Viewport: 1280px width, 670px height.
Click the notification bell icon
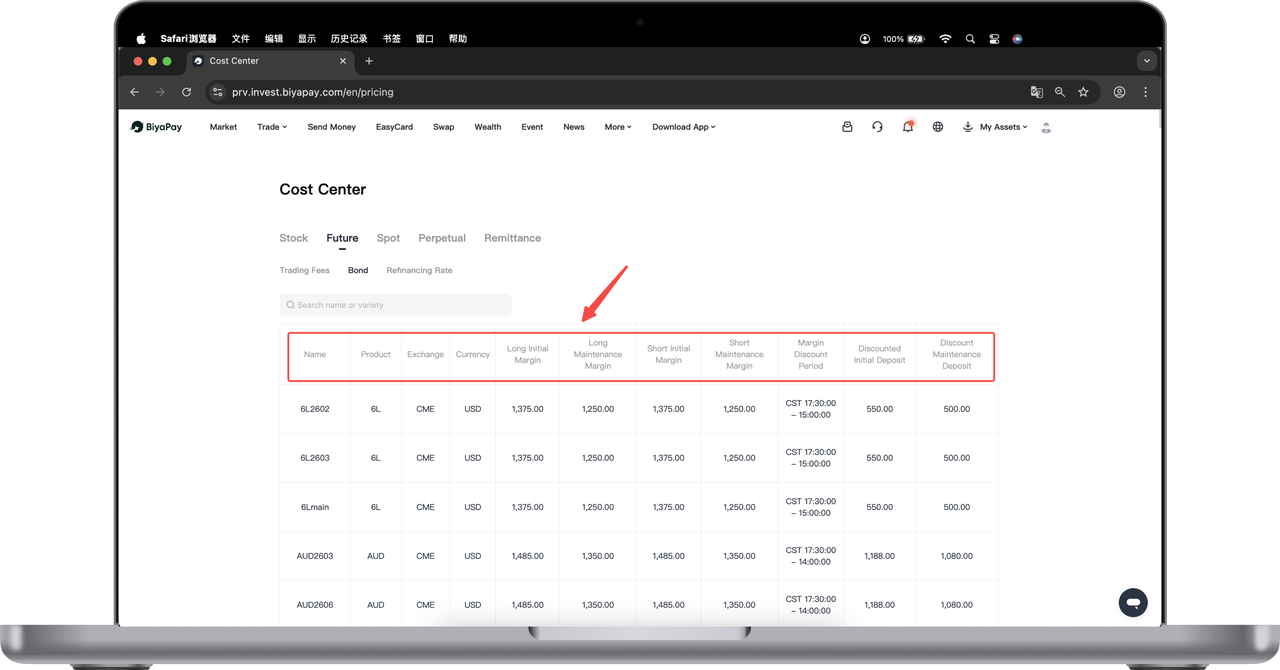point(907,127)
